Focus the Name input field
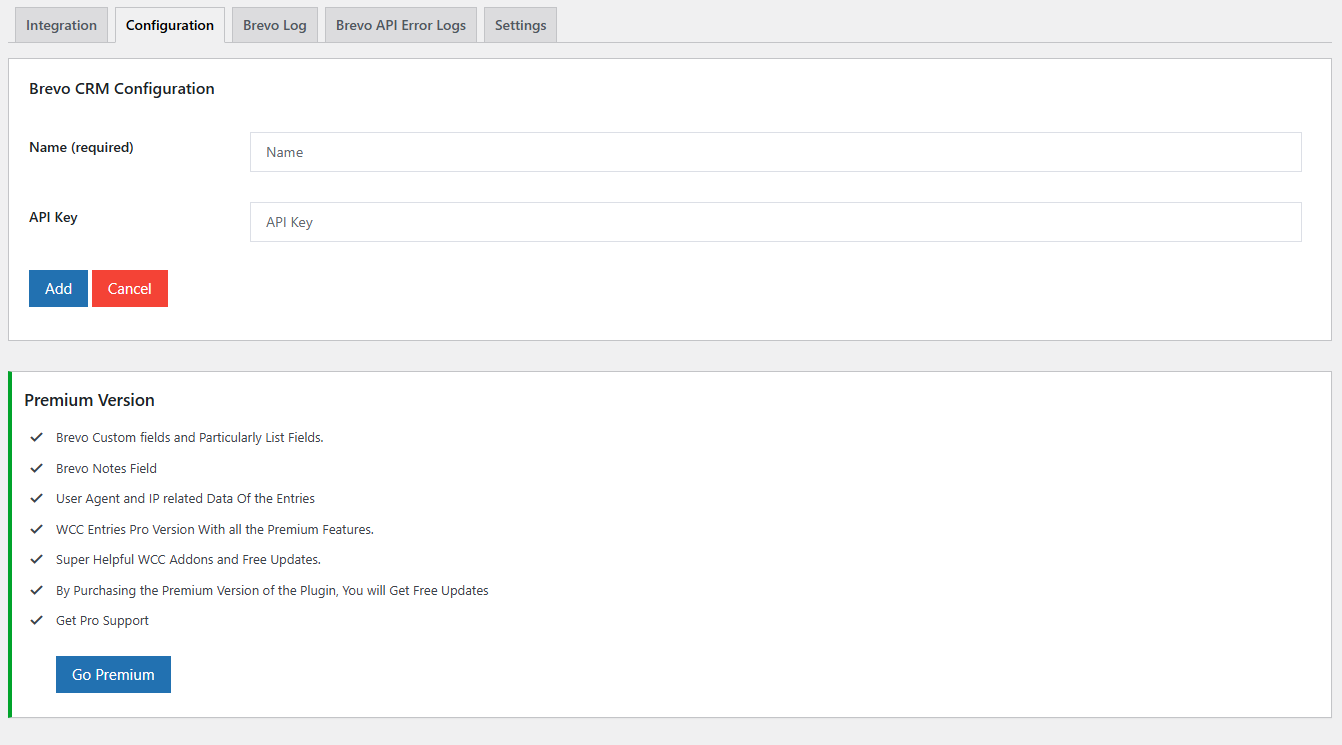 (775, 152)
